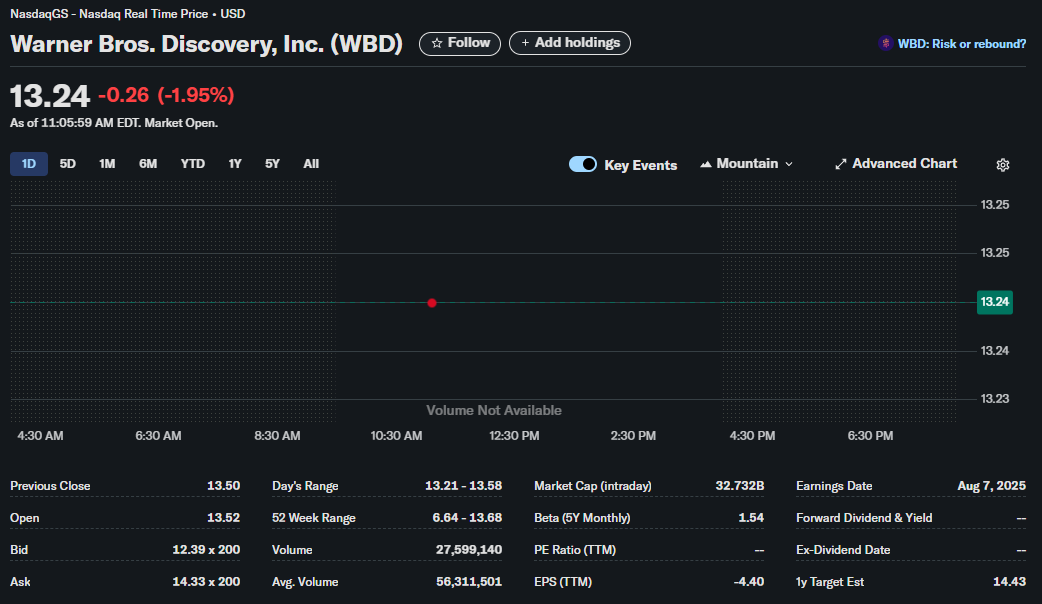
Task: Click the green 13.24 current price label
Action: click(x=995, y=302)
